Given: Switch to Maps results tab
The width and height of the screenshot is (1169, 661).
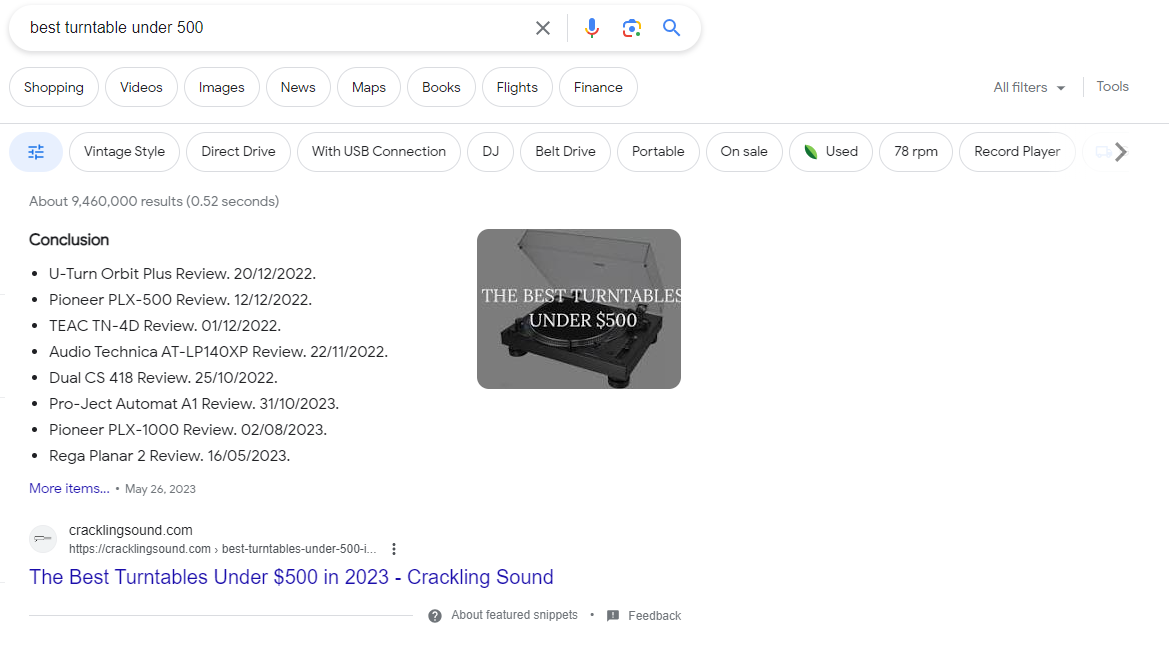Looking at the screenshot, I should pos(369,87).
